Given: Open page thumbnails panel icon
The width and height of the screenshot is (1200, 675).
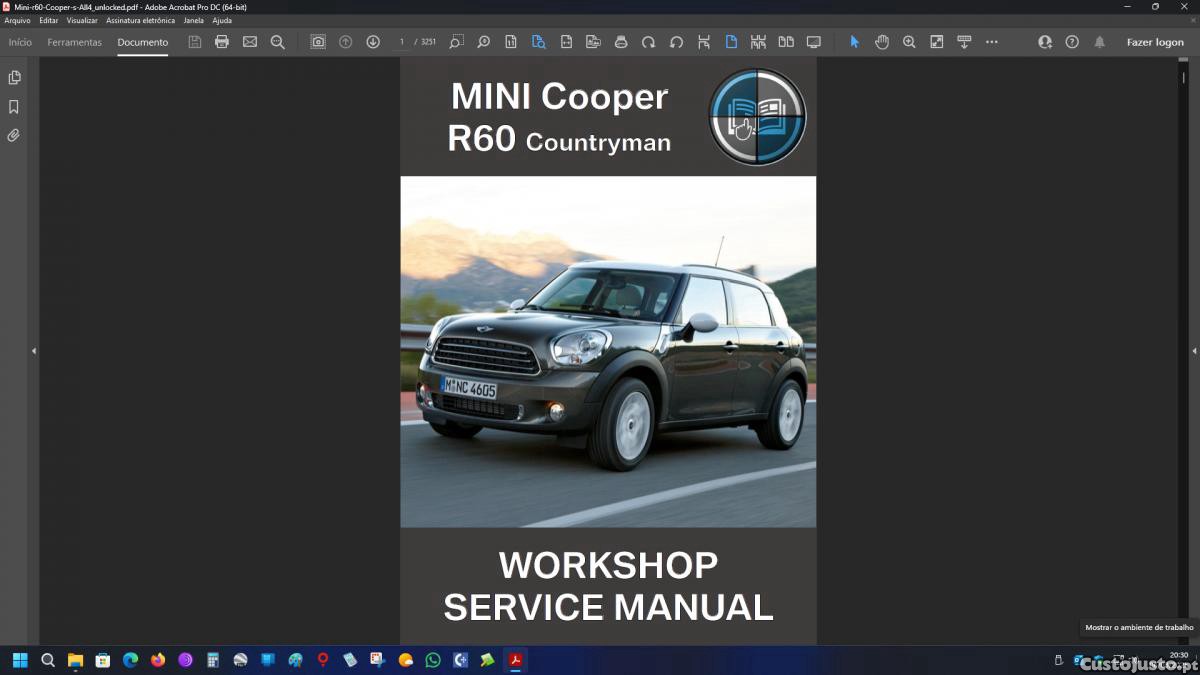Looking at the screenshot, I should [14, 78].
